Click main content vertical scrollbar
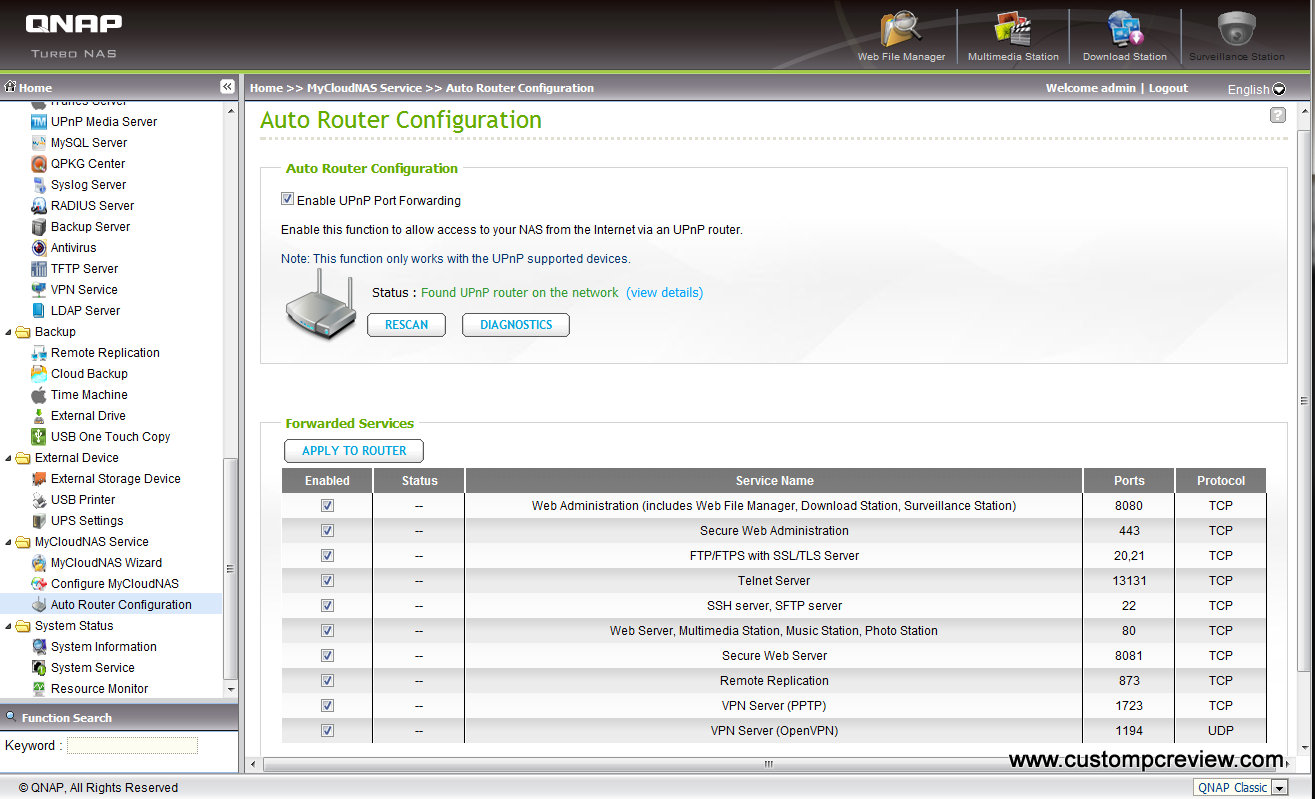The image size is (1315, 799). click(1303, 400)
